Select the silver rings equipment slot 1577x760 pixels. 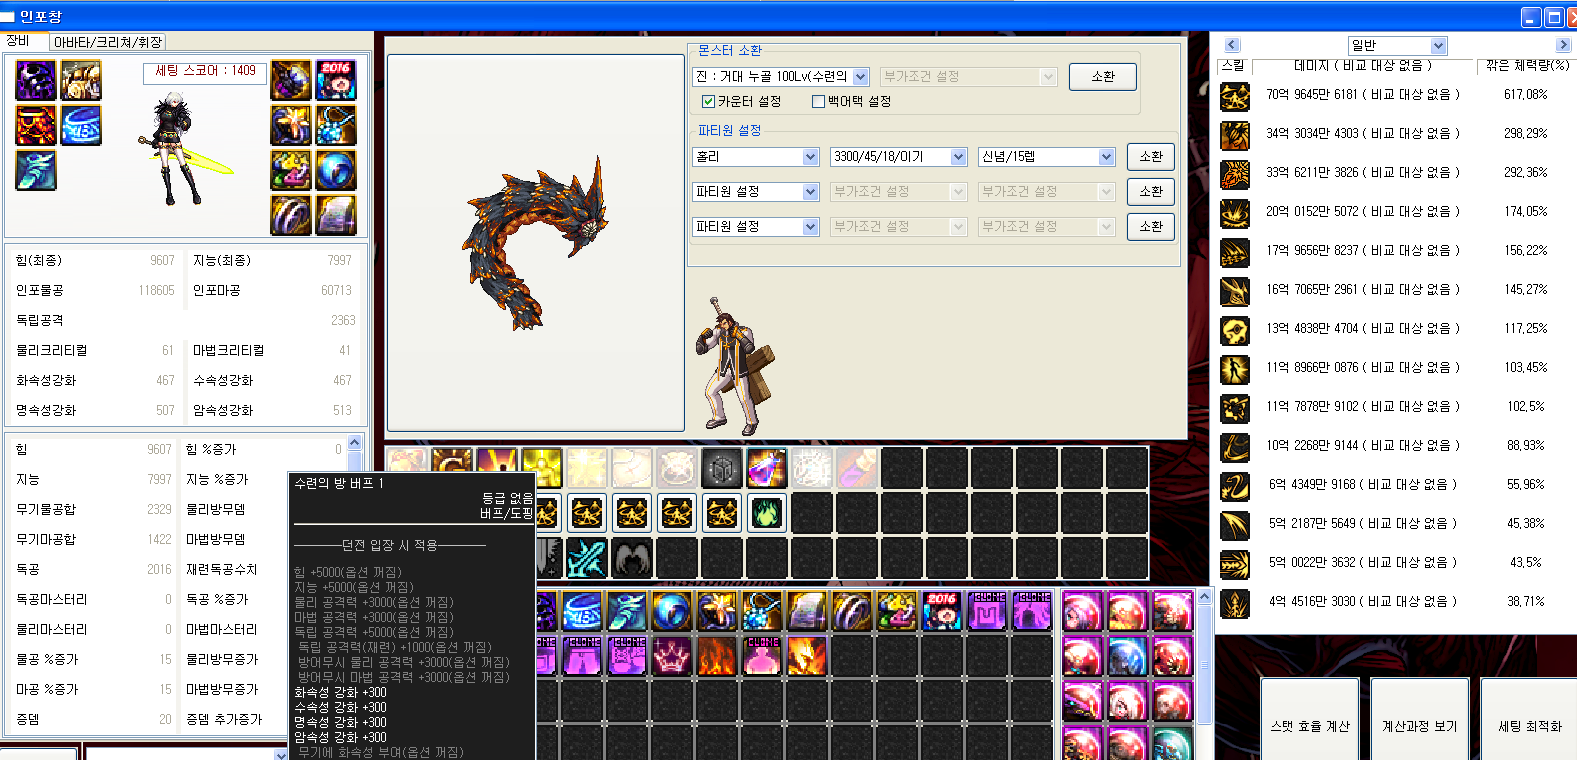[291, 215]
